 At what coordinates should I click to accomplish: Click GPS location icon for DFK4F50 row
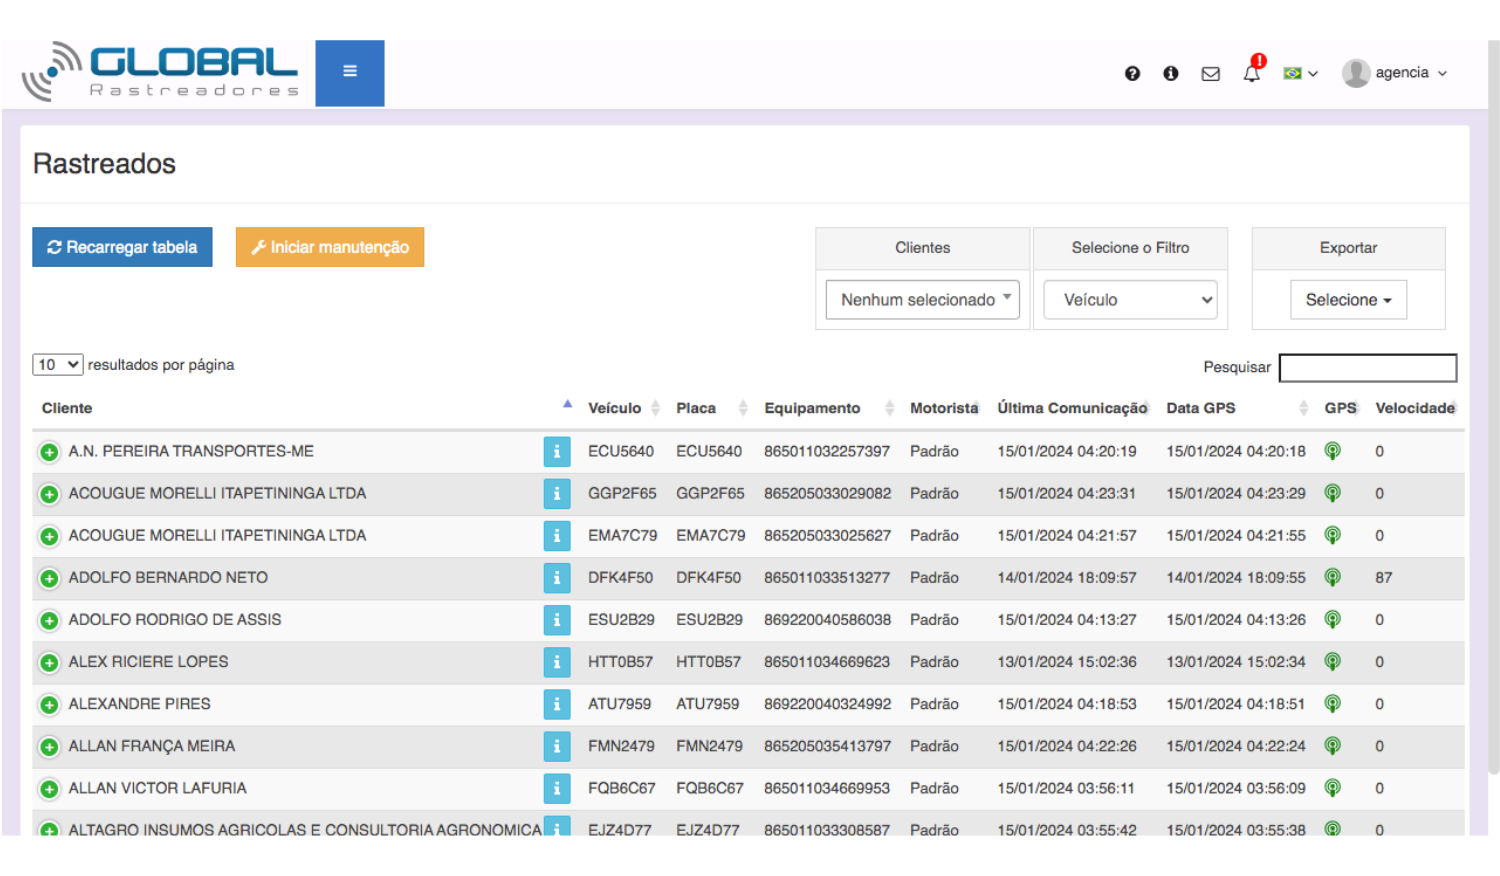click(x=1332, y=577)
